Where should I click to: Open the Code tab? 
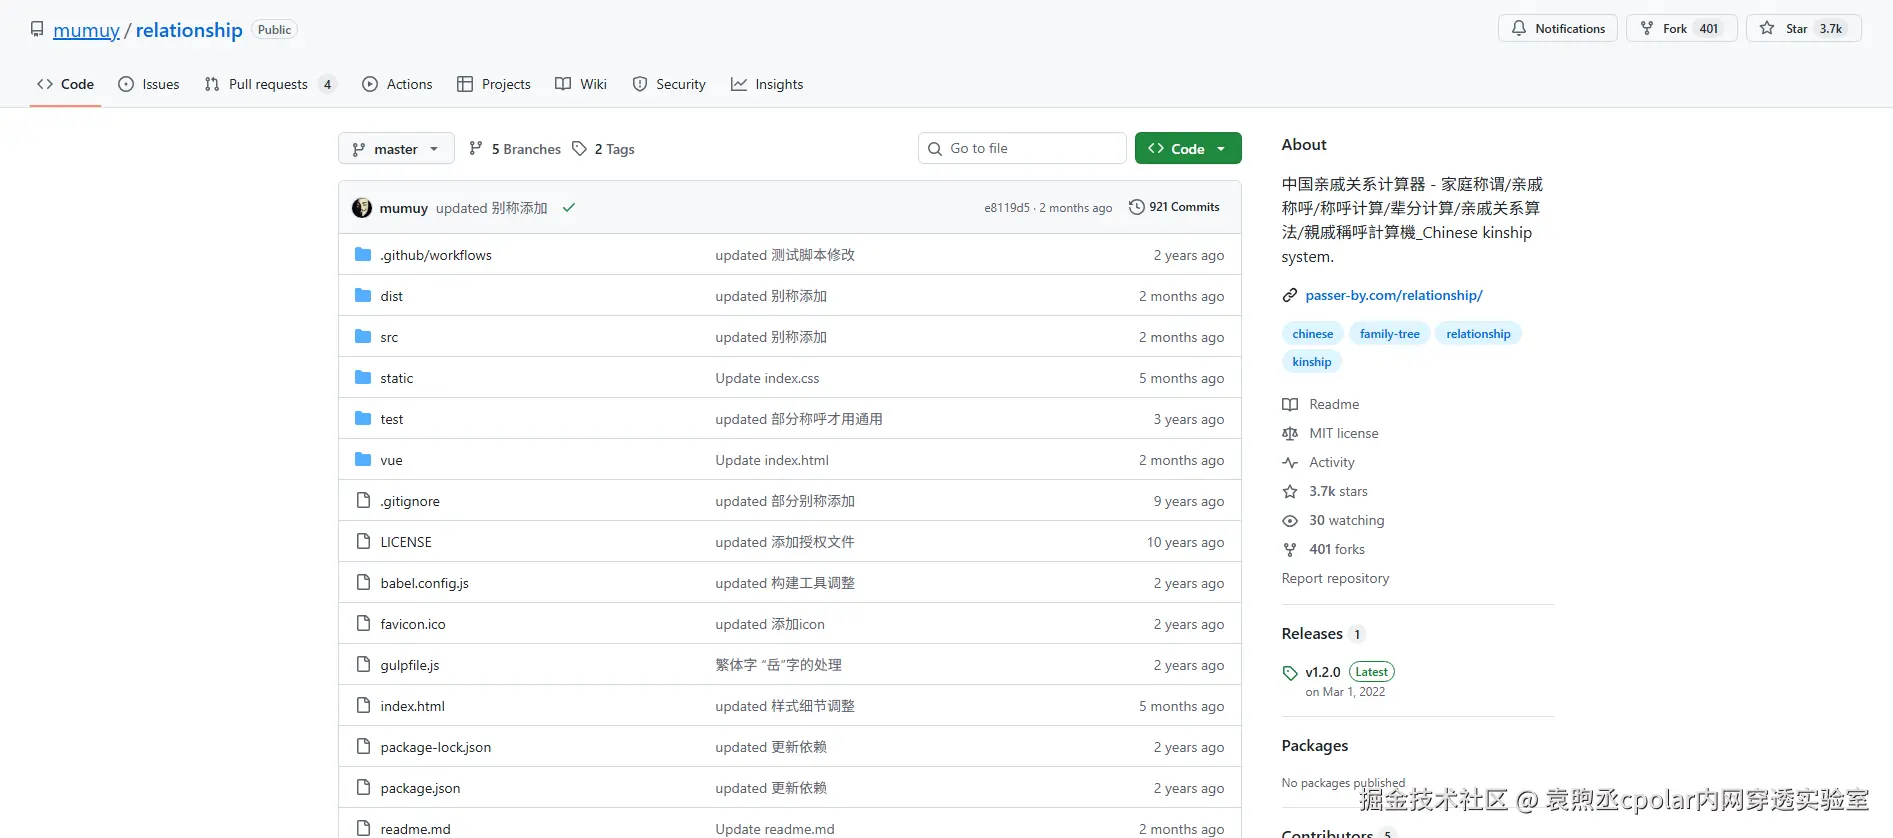[x=66, y=84]
